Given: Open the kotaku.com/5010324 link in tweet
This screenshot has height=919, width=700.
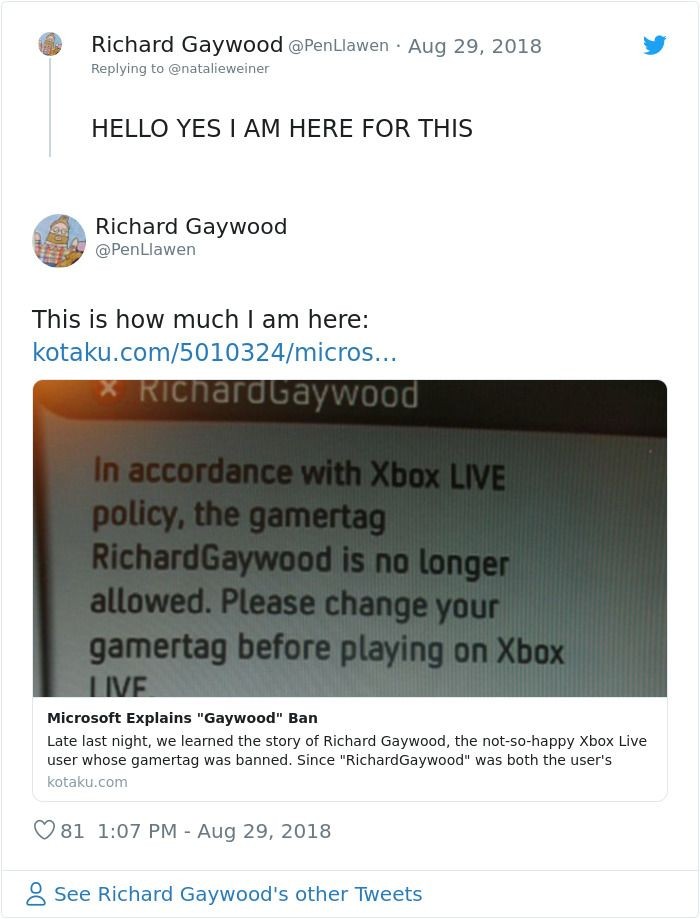Looking at the screenshot, I should pyautogui.click(x=215, y=352).
